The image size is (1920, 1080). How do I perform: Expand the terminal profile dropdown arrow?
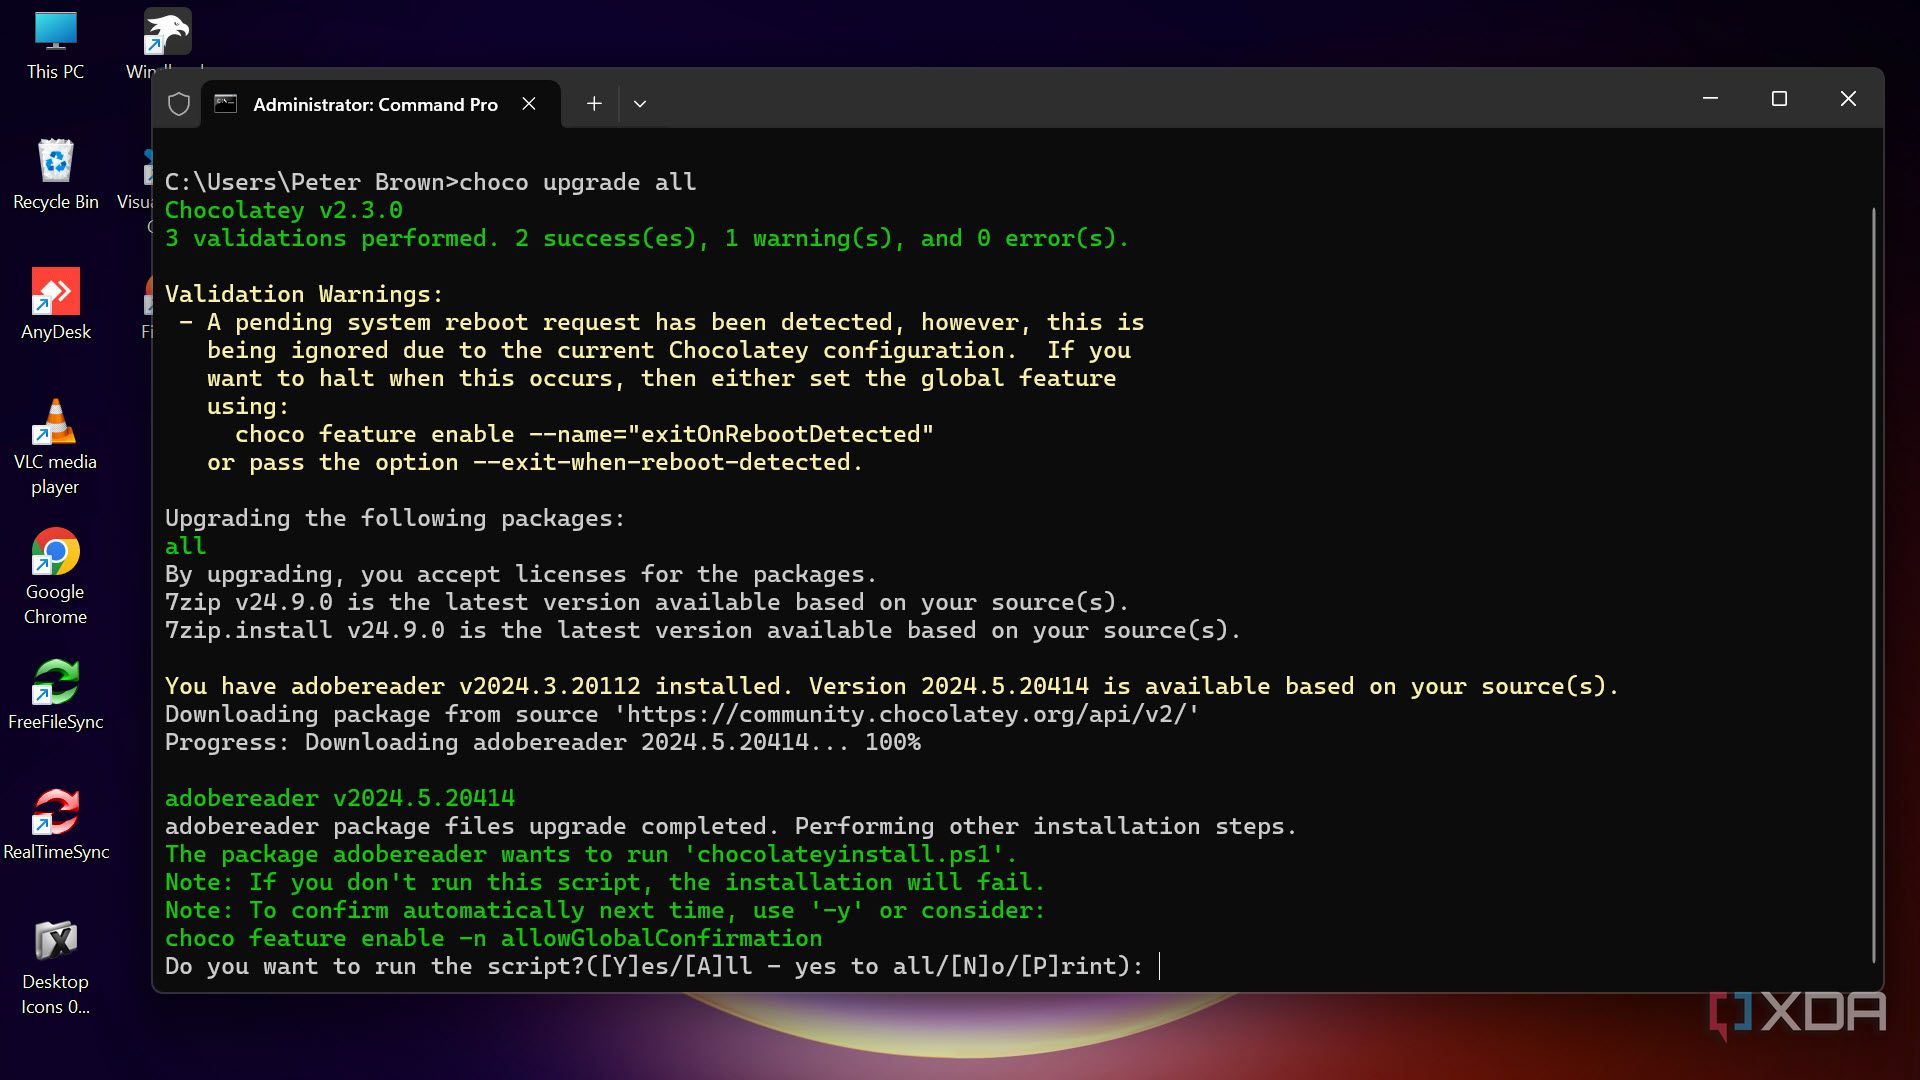[x=640, y=104]
